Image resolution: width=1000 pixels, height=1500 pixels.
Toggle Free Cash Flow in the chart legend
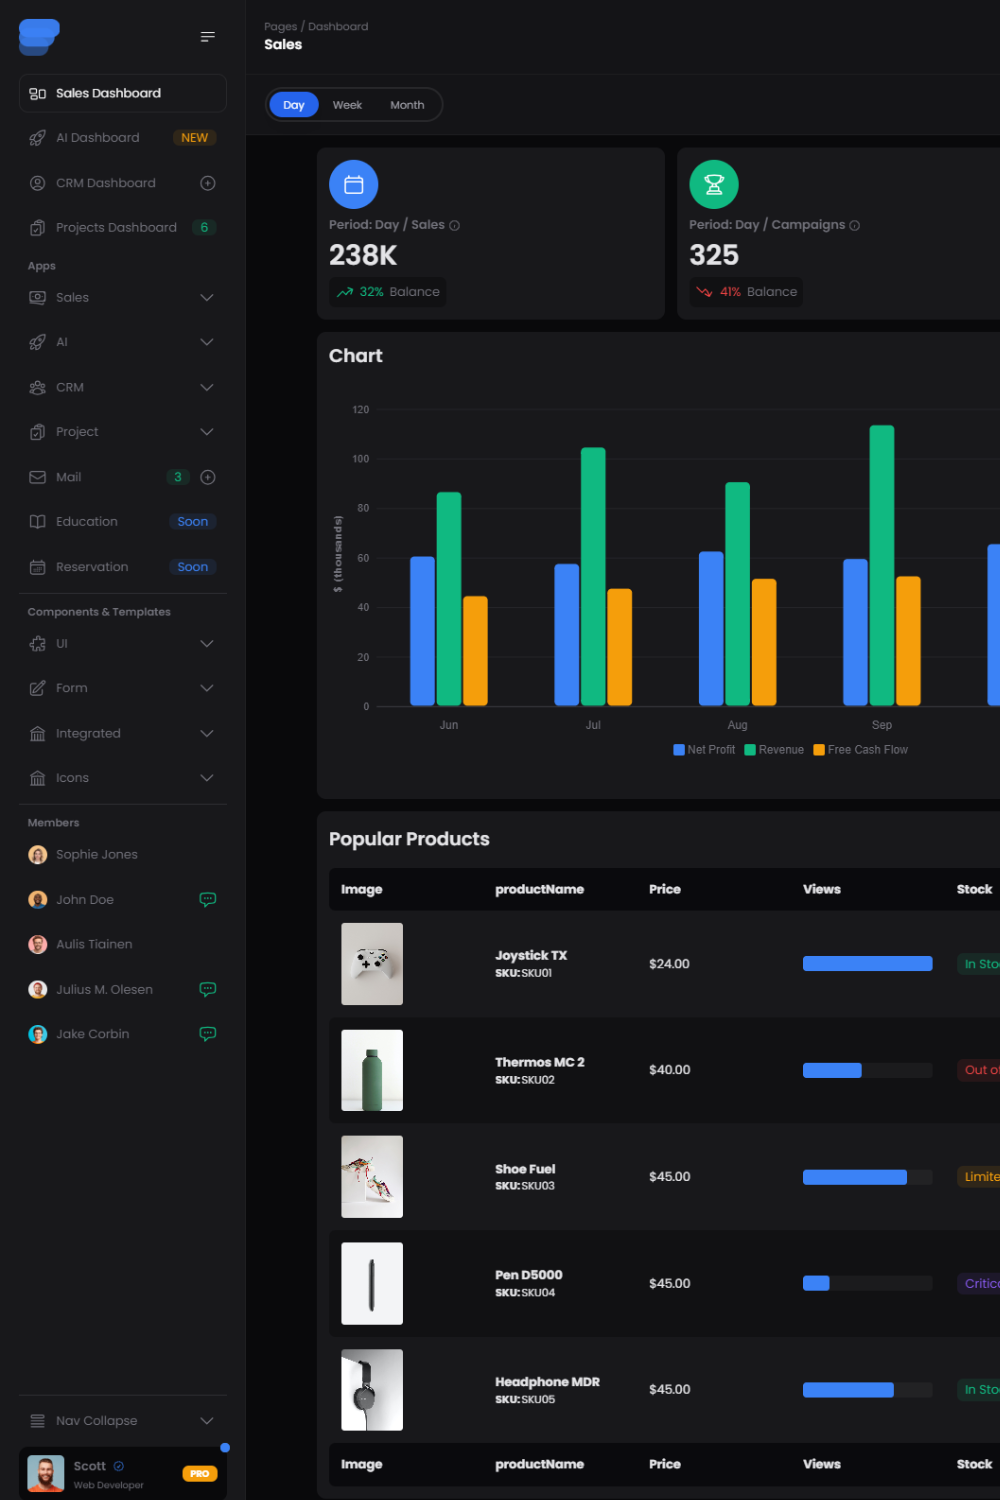pyautogui.click(x=861, y=749)
